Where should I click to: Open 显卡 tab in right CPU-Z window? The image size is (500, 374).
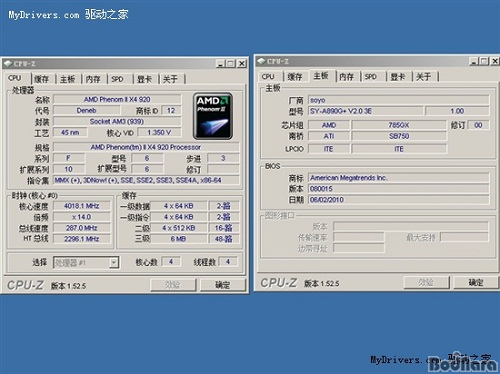[398, 77]
